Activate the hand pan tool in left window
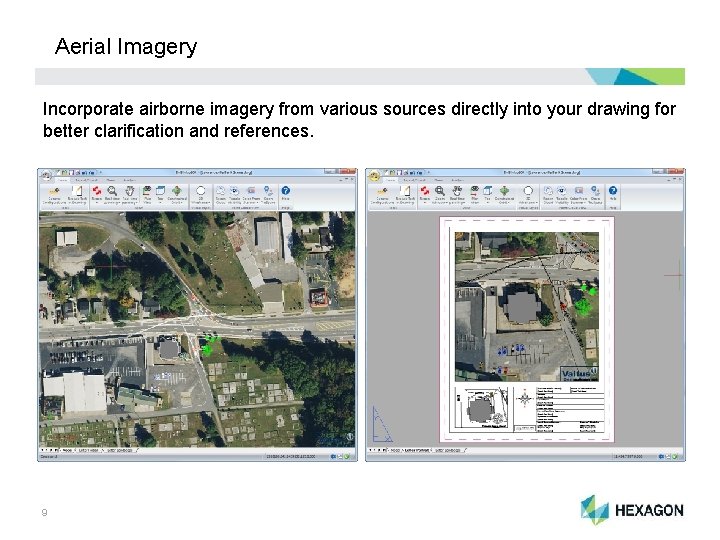720x540 pixels. pos(129,191)
